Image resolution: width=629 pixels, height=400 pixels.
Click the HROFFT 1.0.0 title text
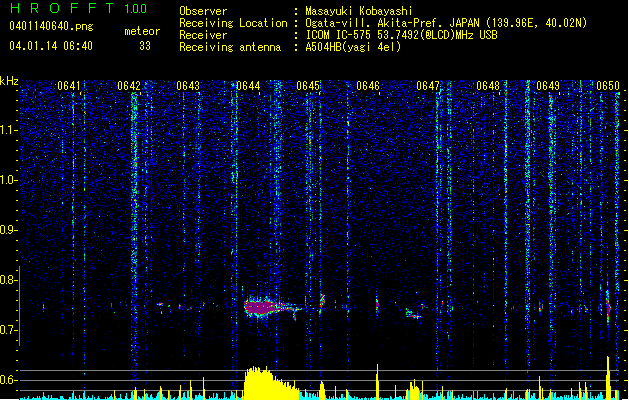point(79,8)
